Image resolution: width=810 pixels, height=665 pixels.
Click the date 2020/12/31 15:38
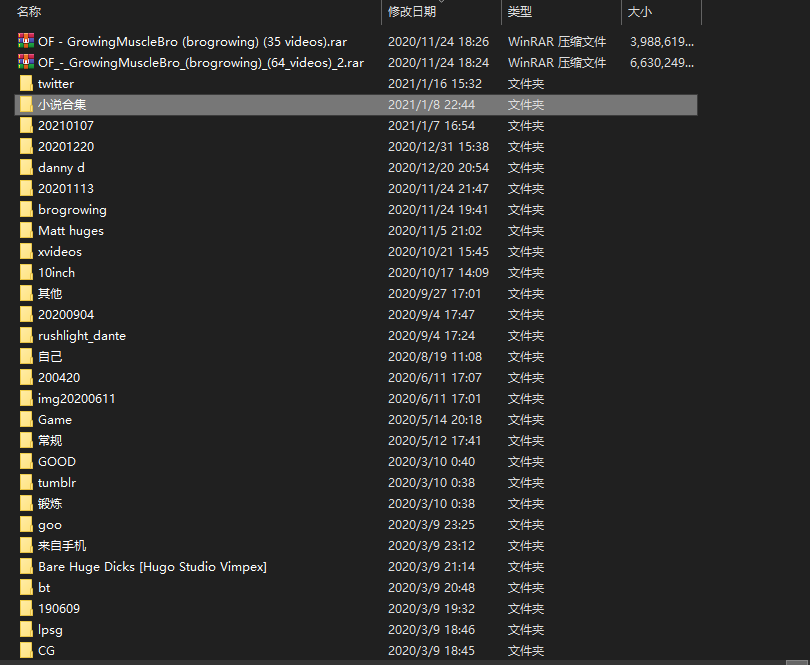tap(438, 147)
